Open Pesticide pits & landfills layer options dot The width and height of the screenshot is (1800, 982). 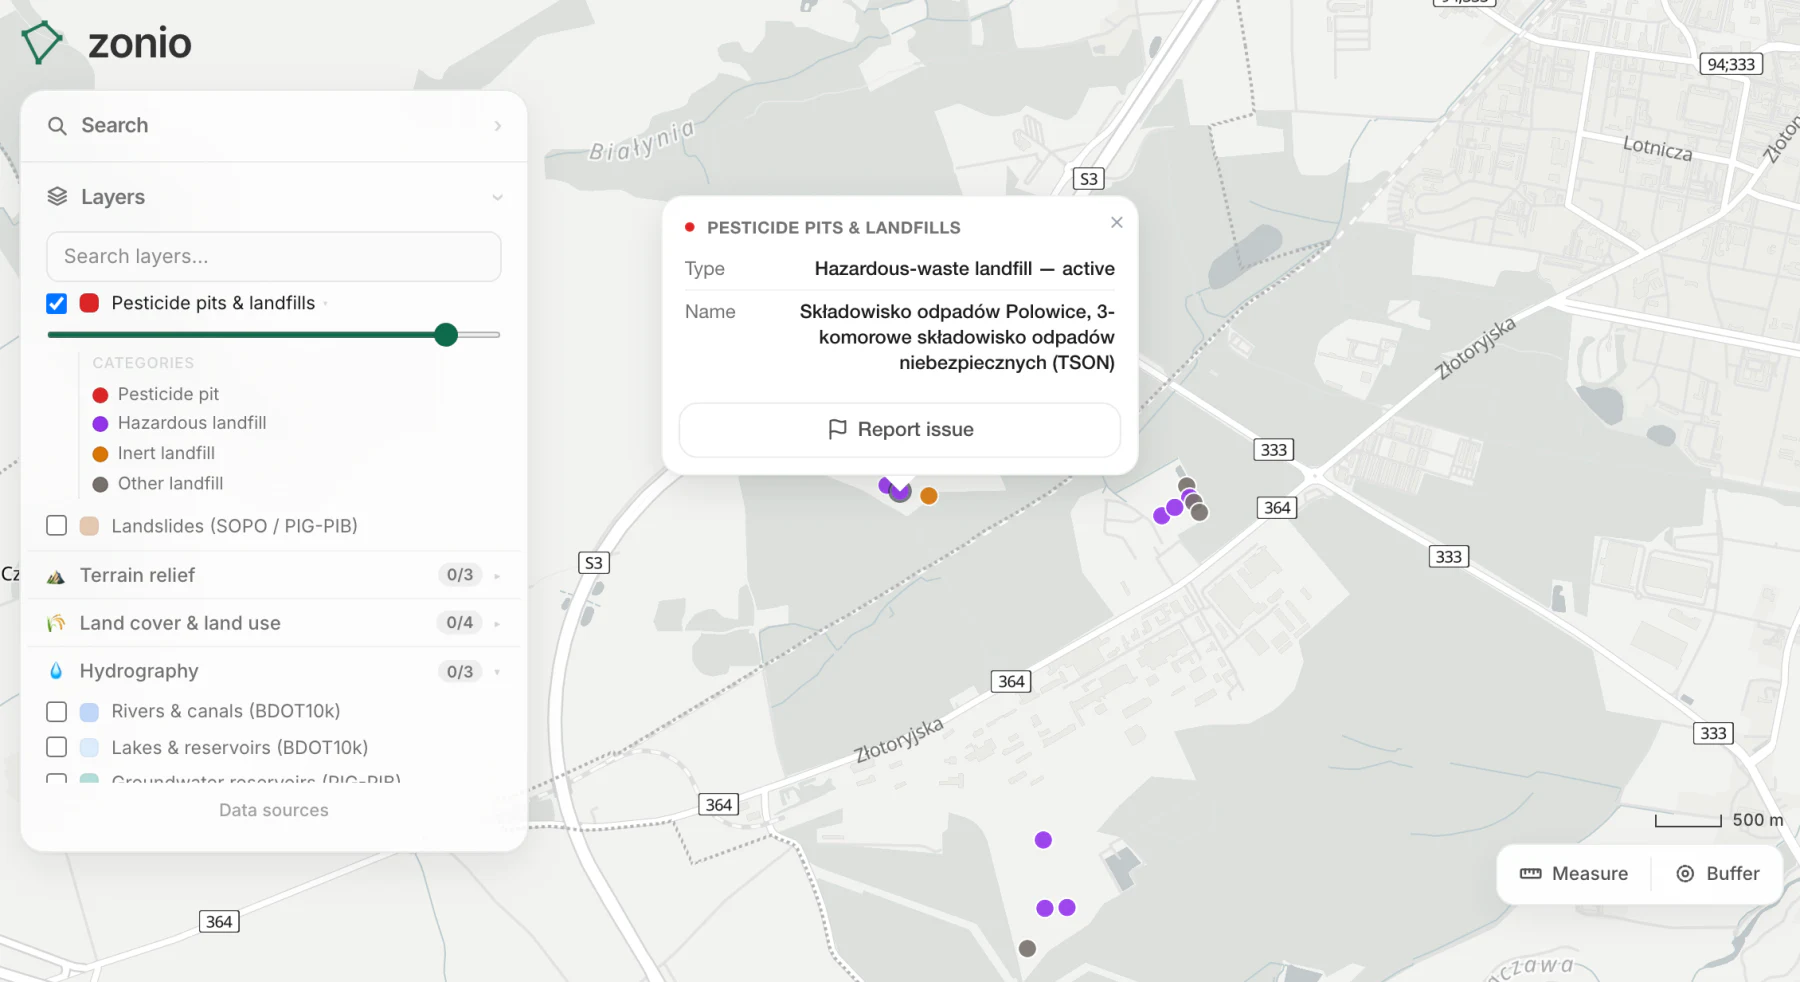click(x=325, y=304)
